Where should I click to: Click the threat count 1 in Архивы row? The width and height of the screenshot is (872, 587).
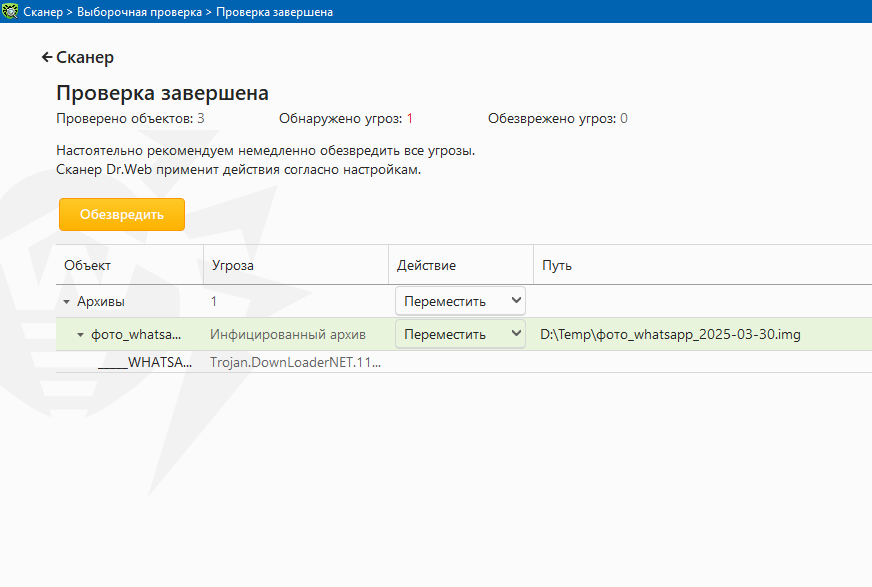coord(214,301)
